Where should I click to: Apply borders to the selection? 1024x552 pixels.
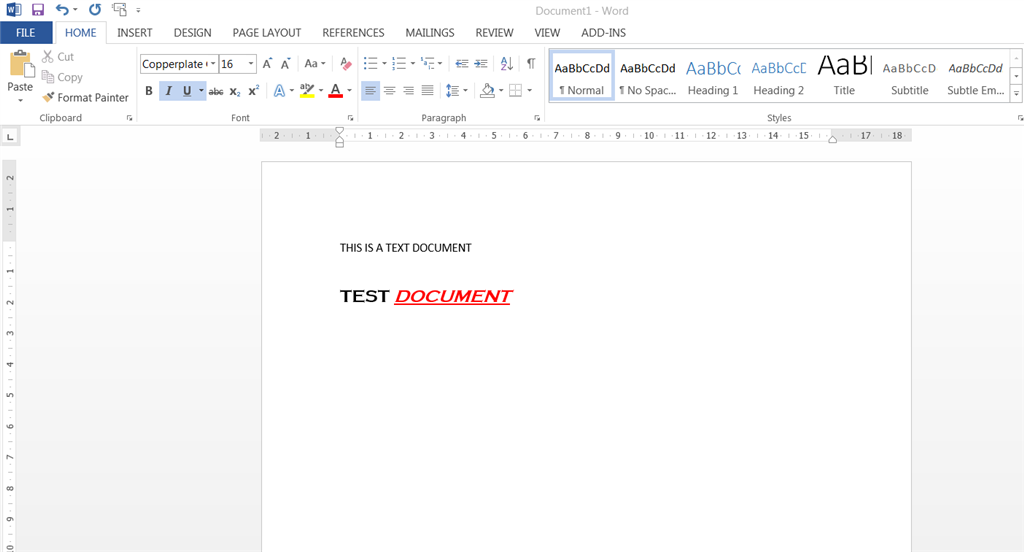click(x=515, y=91)
